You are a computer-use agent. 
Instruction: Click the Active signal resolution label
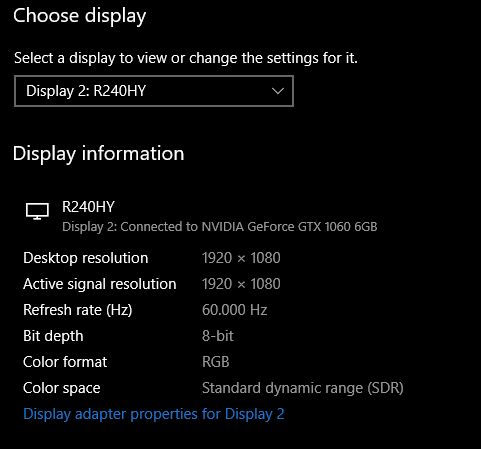(x=100, y=284)
